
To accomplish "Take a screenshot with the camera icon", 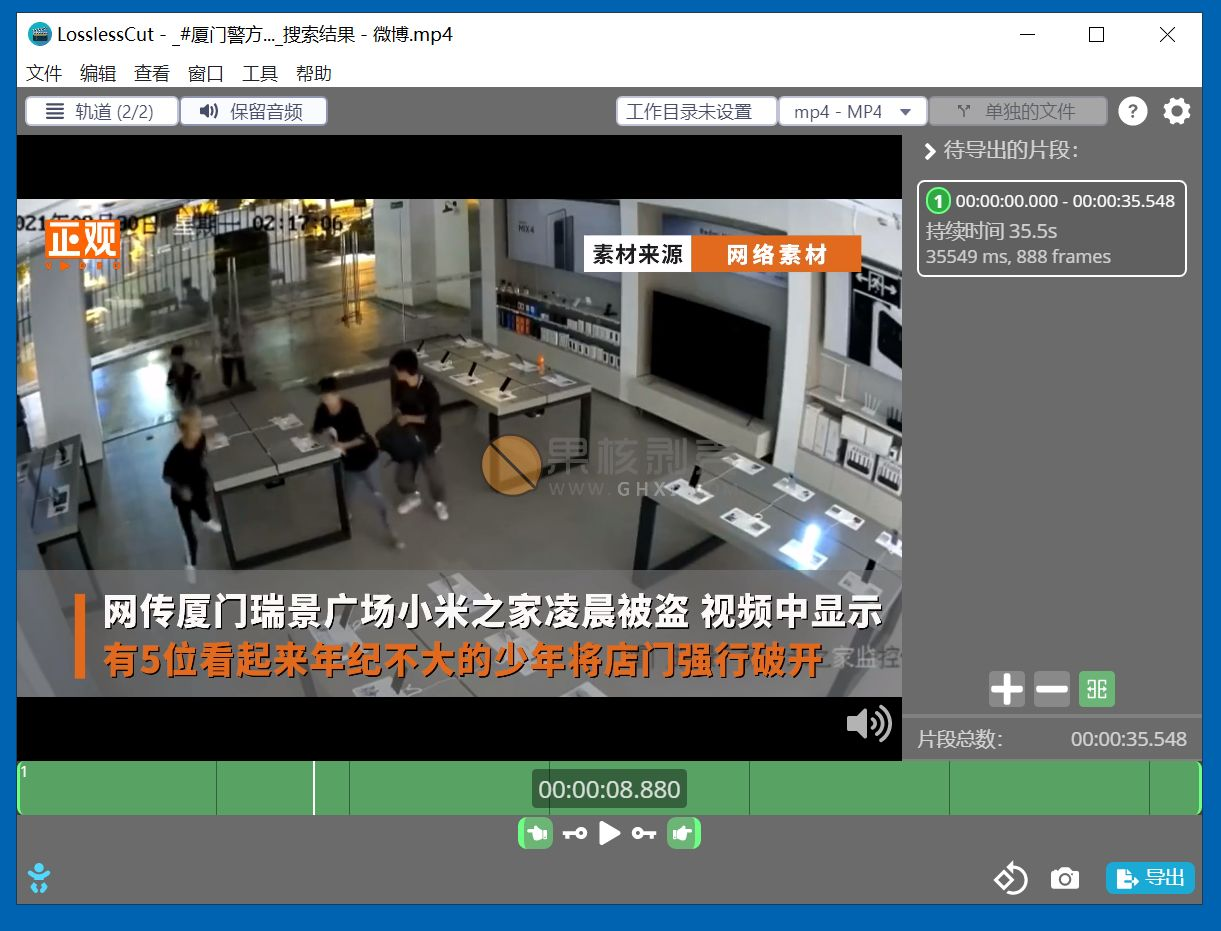I will [x=1064, y=878].
